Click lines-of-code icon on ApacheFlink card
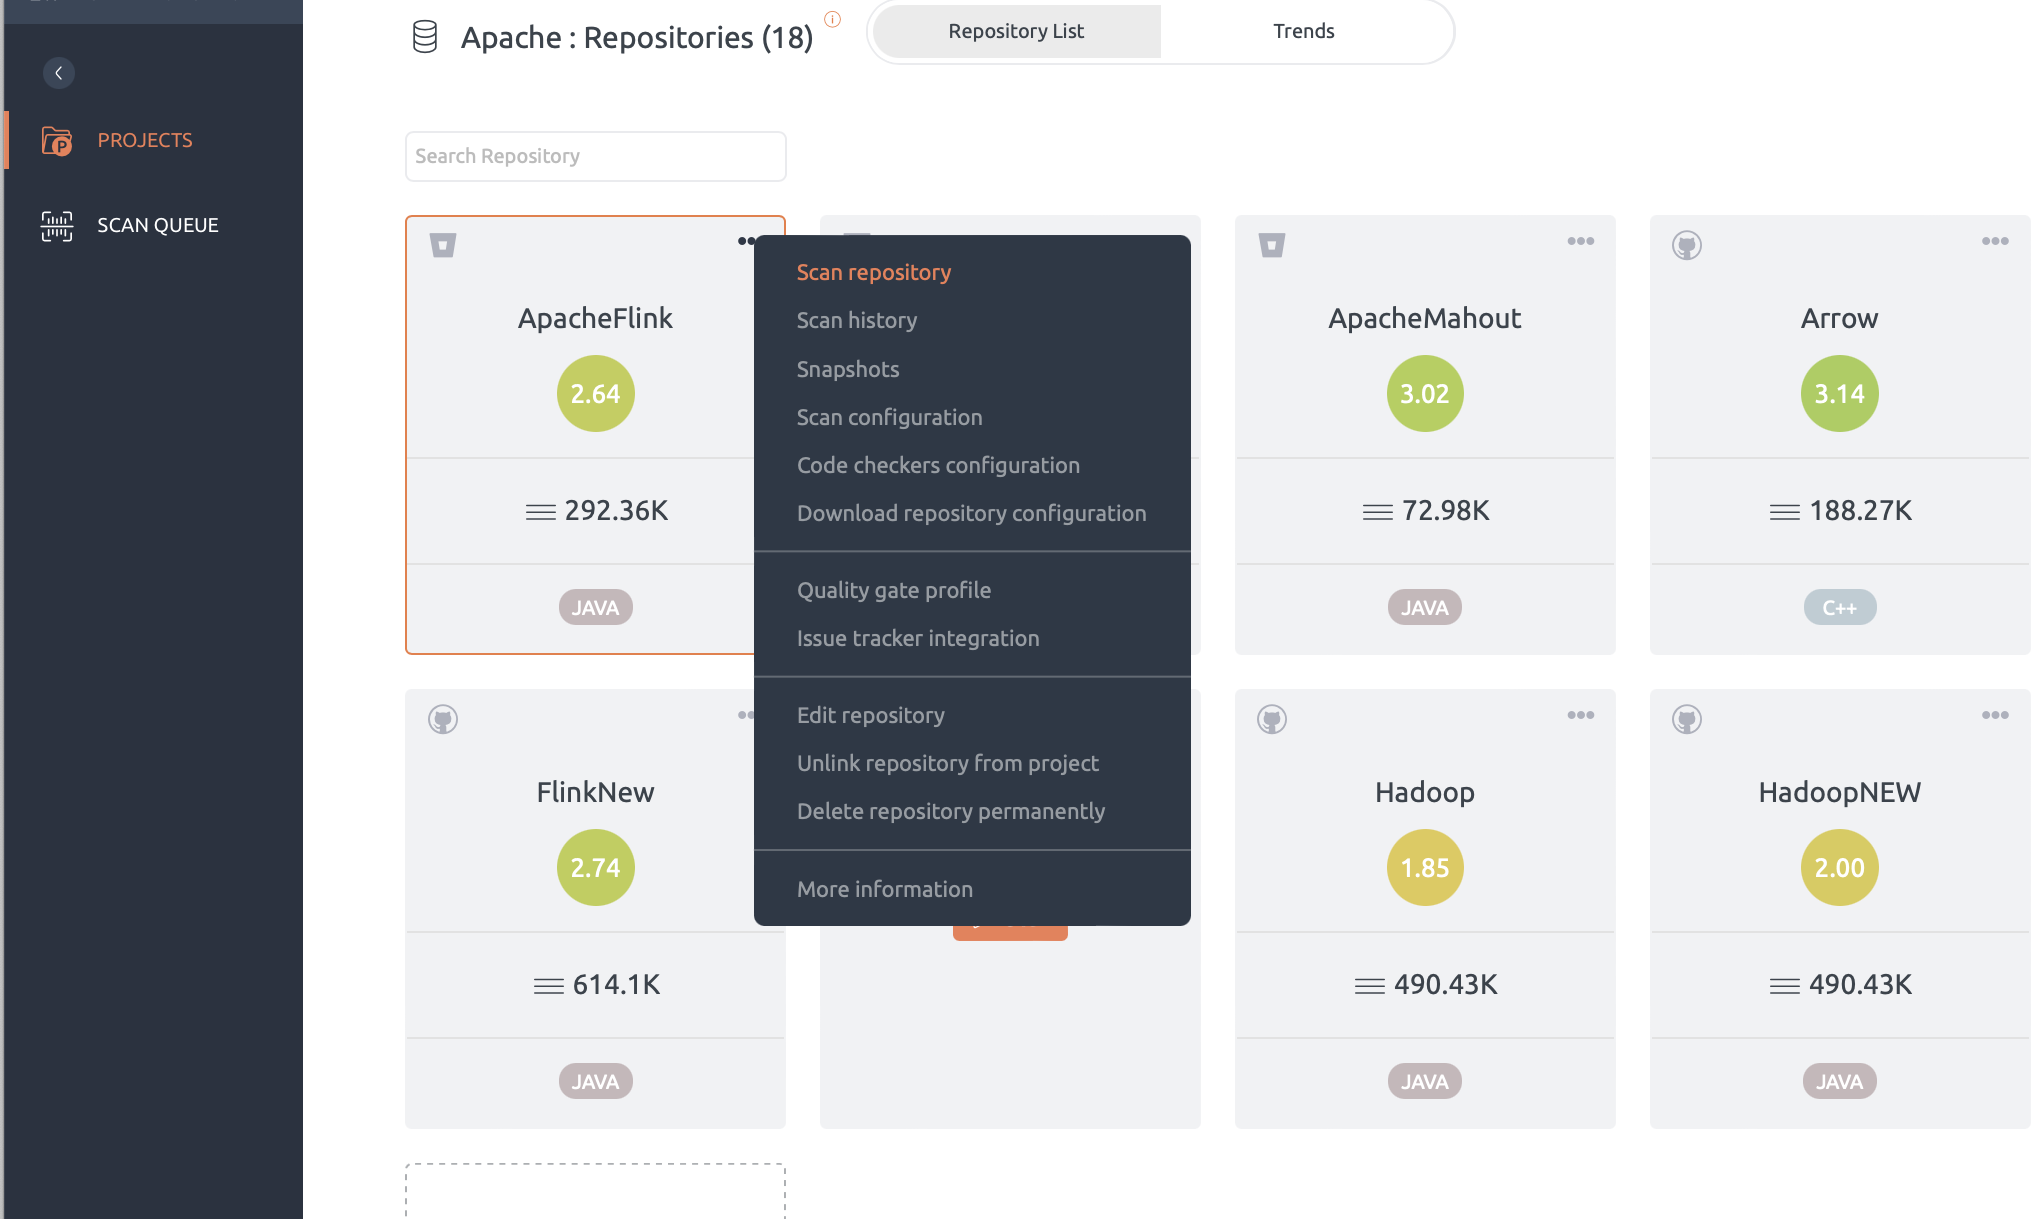Screen dimensions: 2043x1219 coord(541,512)
